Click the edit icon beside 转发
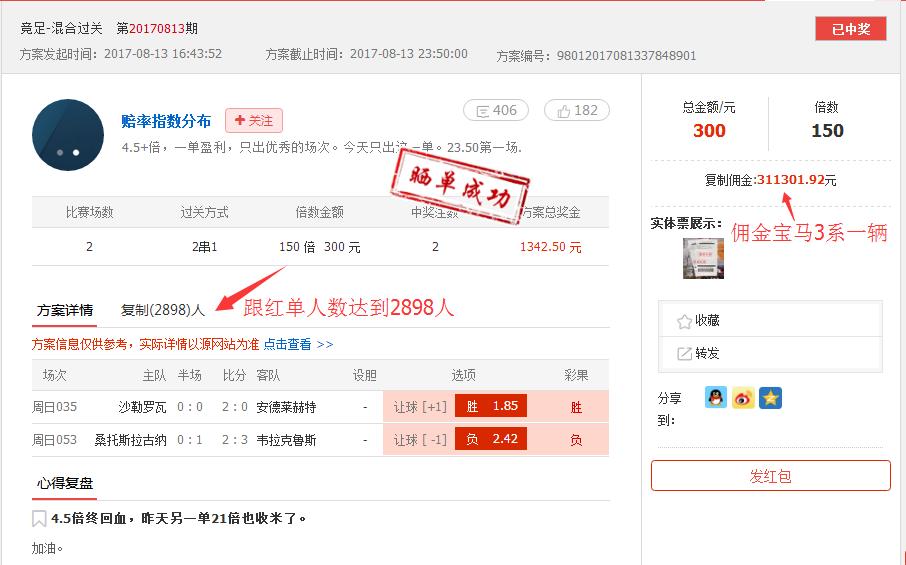The width and height of the screenshot is (906, 565). pos(684,354)
